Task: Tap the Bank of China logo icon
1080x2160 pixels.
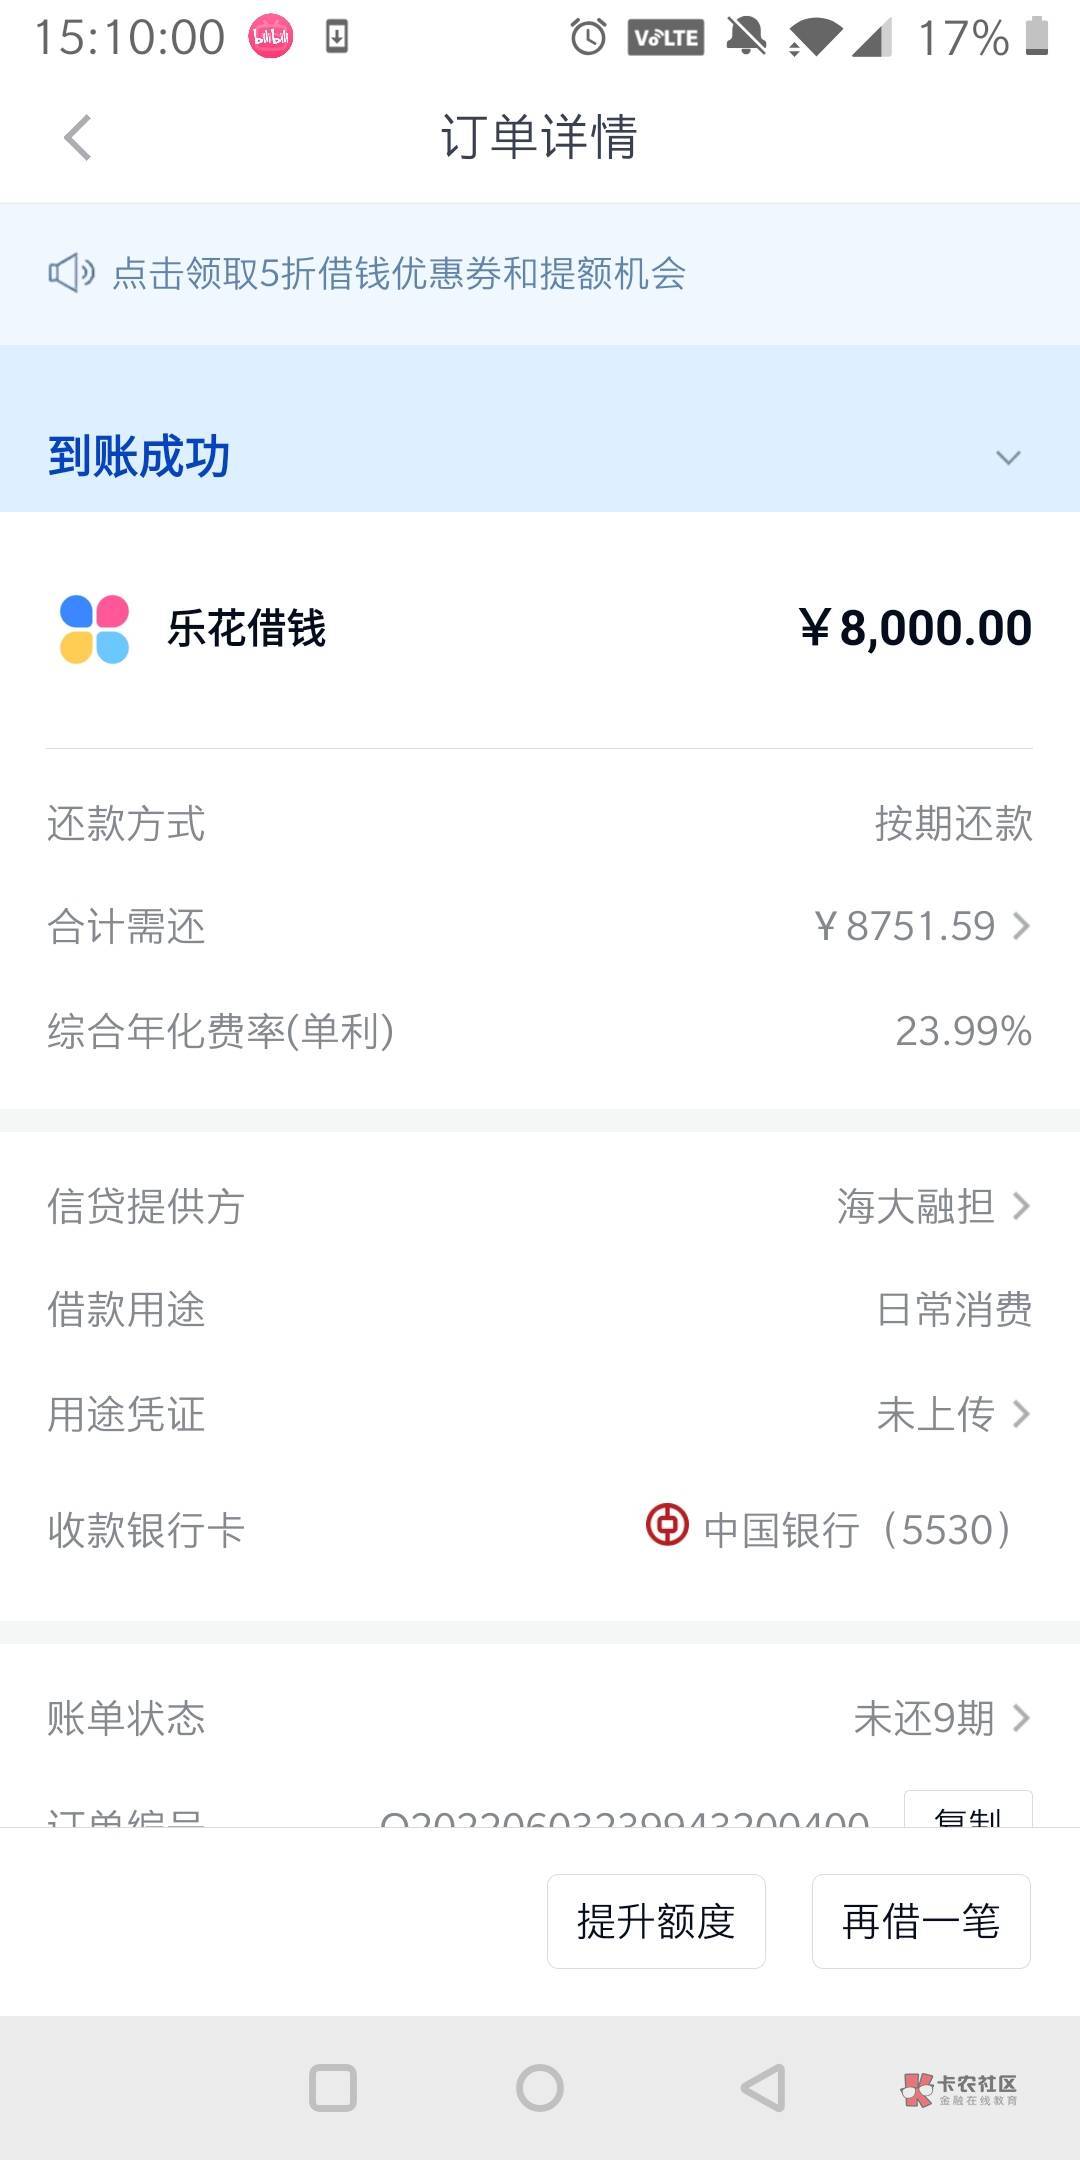Action: pos(667,1526)
